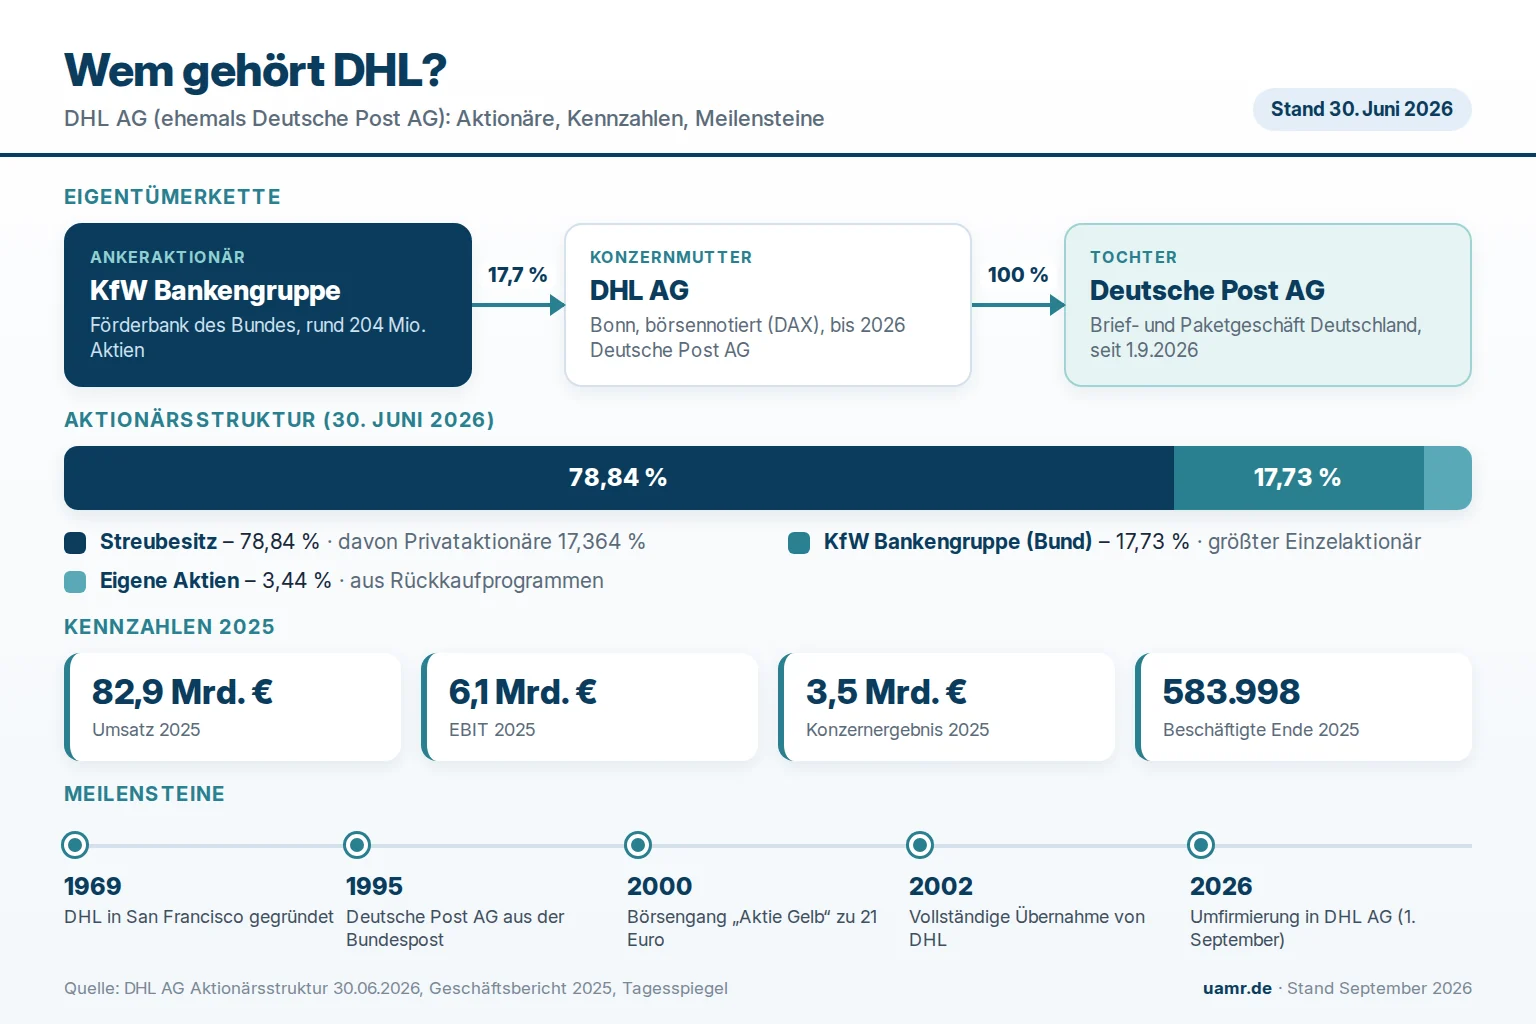This screenshot has width=1536, height=1024.
Task: Click the AKTIONÄRSSTRUKTUR (30. JUNI 2026) heading
Action: tap(279, 420)
